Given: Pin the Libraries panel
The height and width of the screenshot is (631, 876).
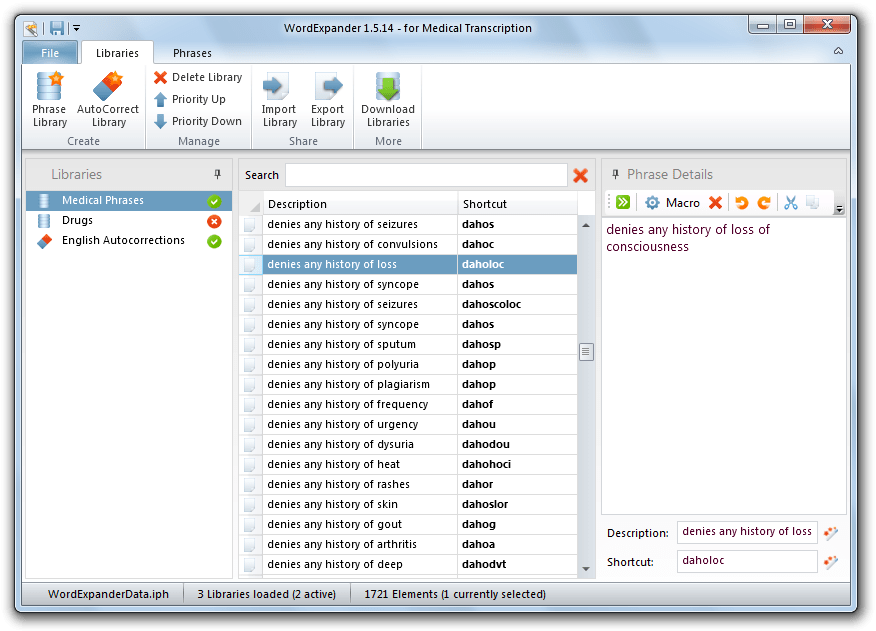Looking at the screenshot, I should (x=217, y=174).
